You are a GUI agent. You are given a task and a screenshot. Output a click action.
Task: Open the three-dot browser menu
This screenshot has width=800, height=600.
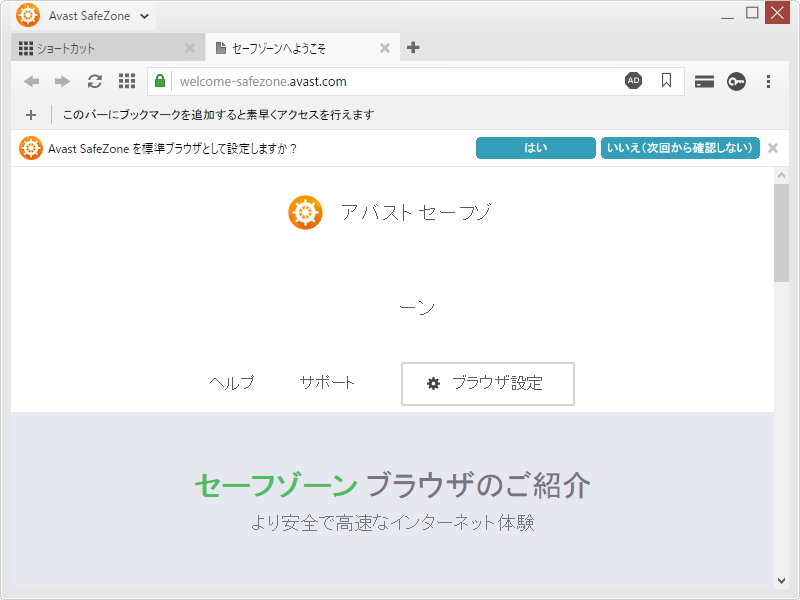tap(768, 81)
